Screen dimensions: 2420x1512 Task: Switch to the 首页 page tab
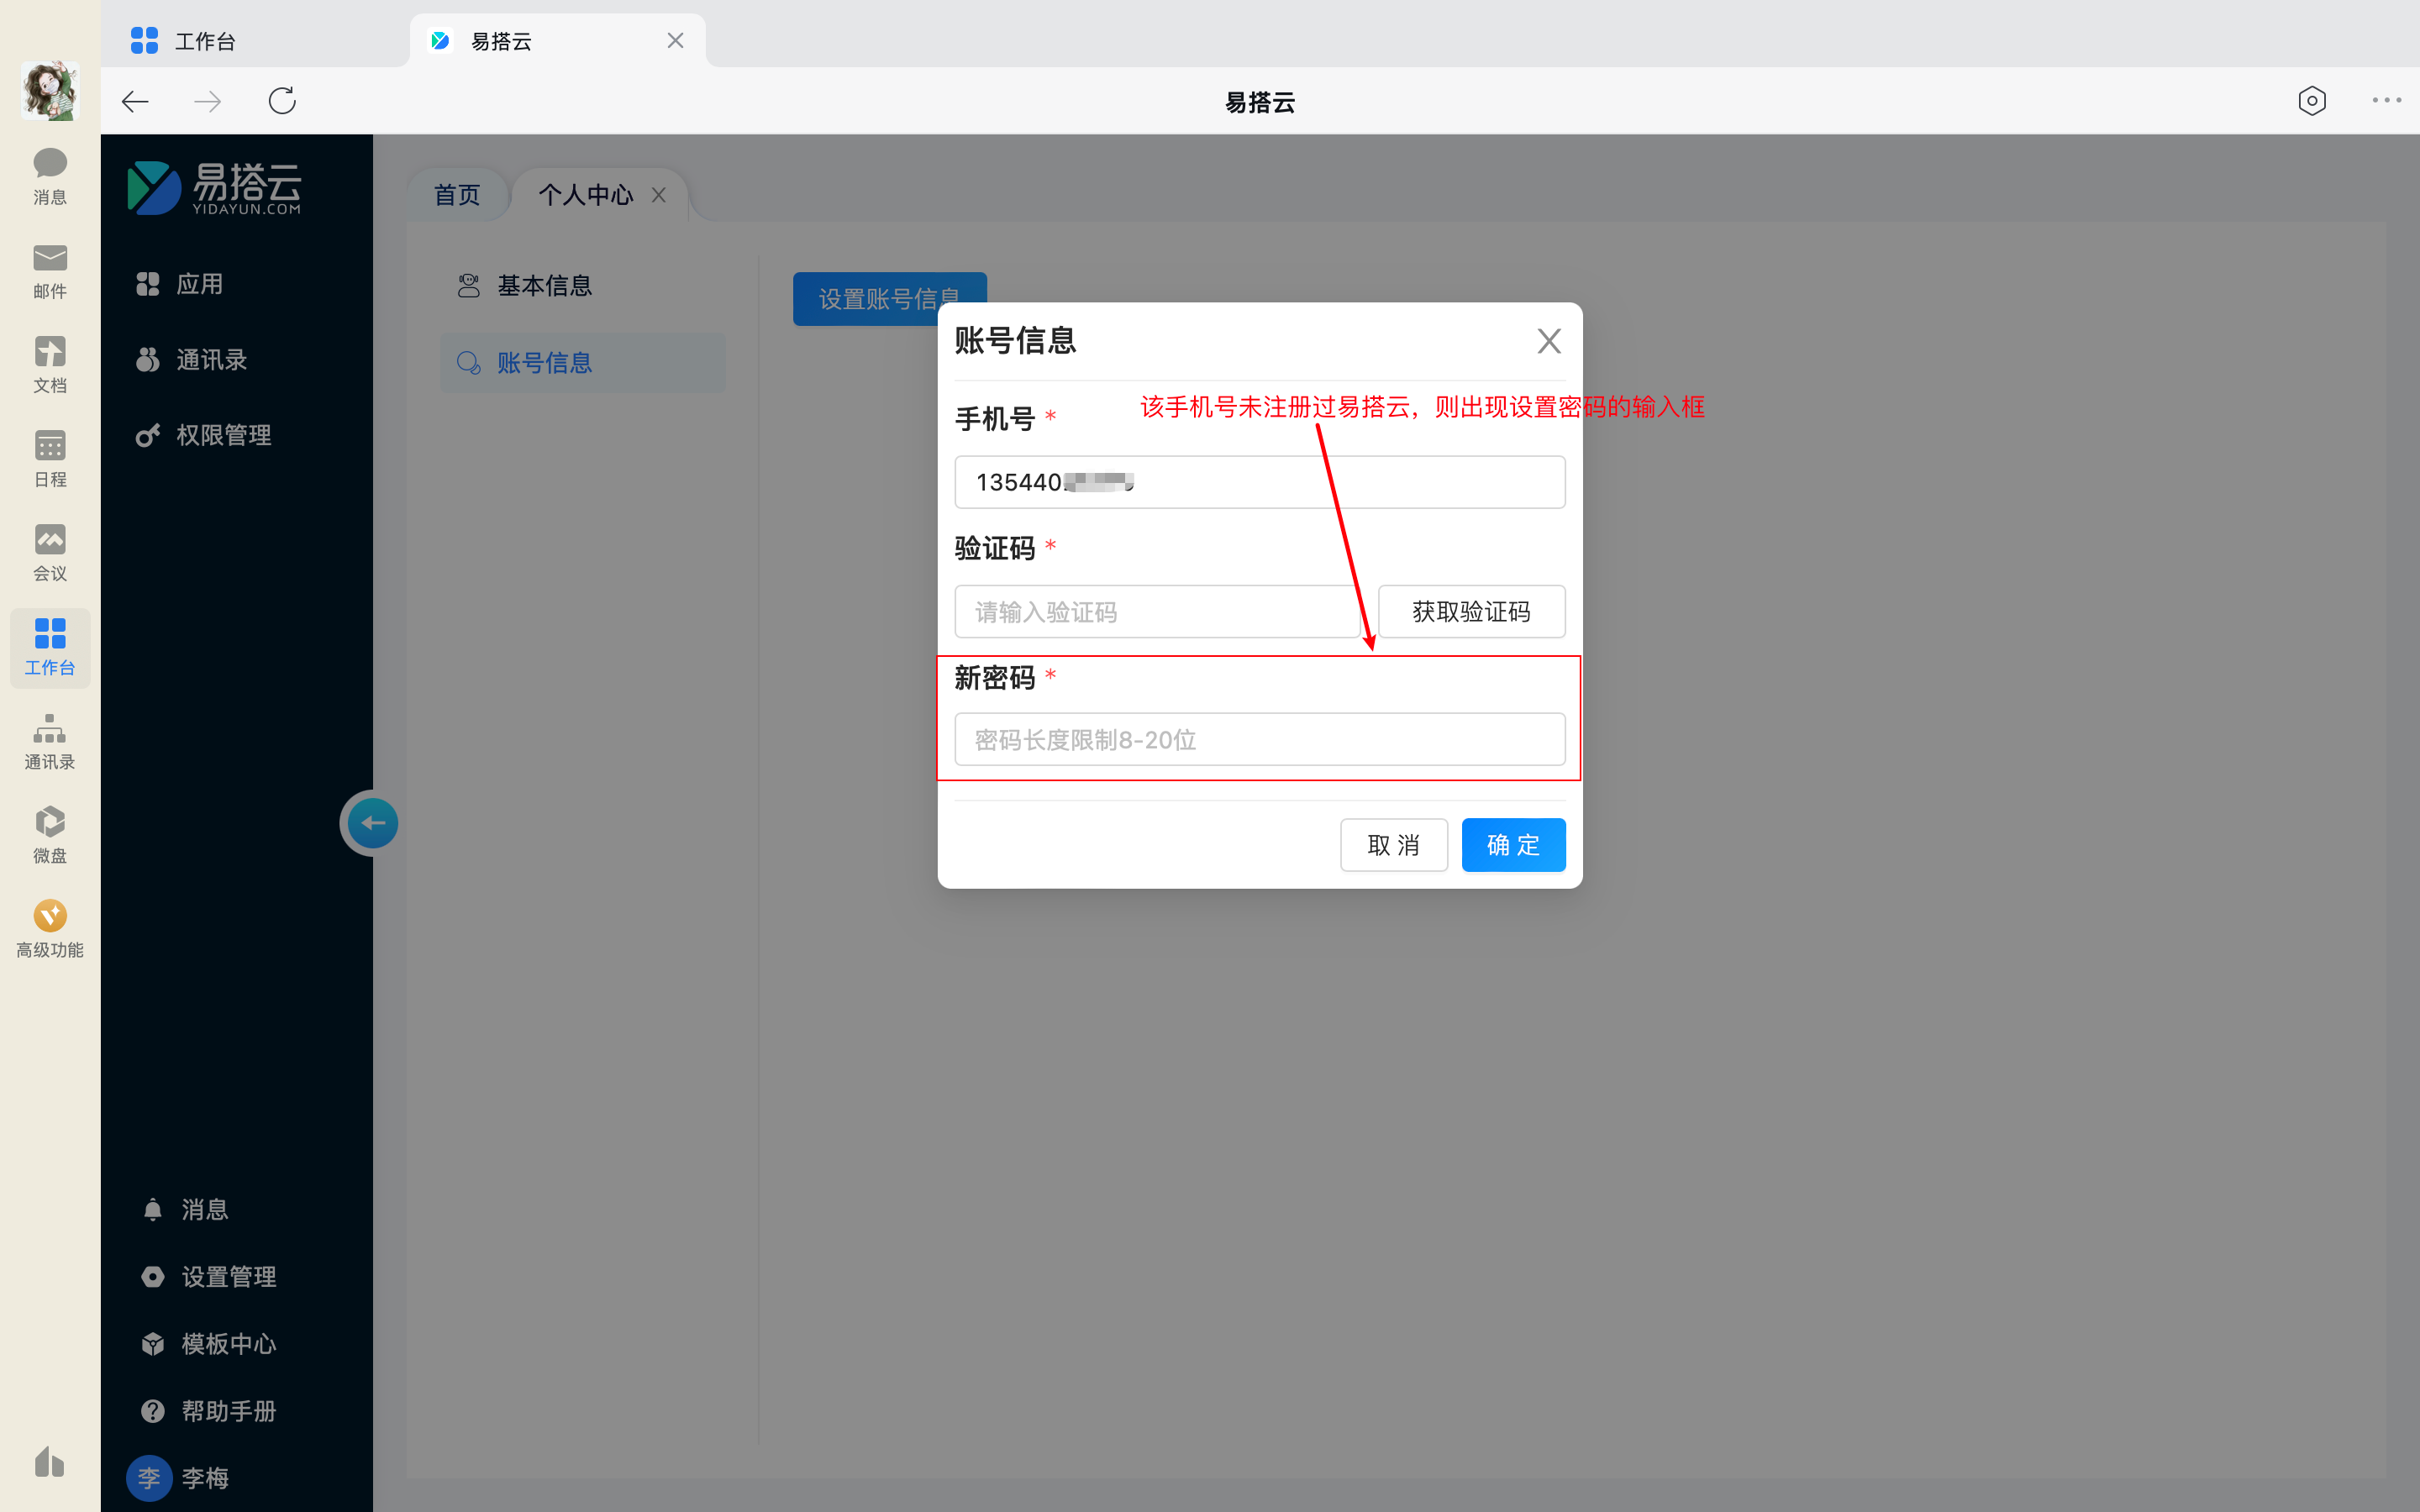pyautogui.click(x=457, y=195)
